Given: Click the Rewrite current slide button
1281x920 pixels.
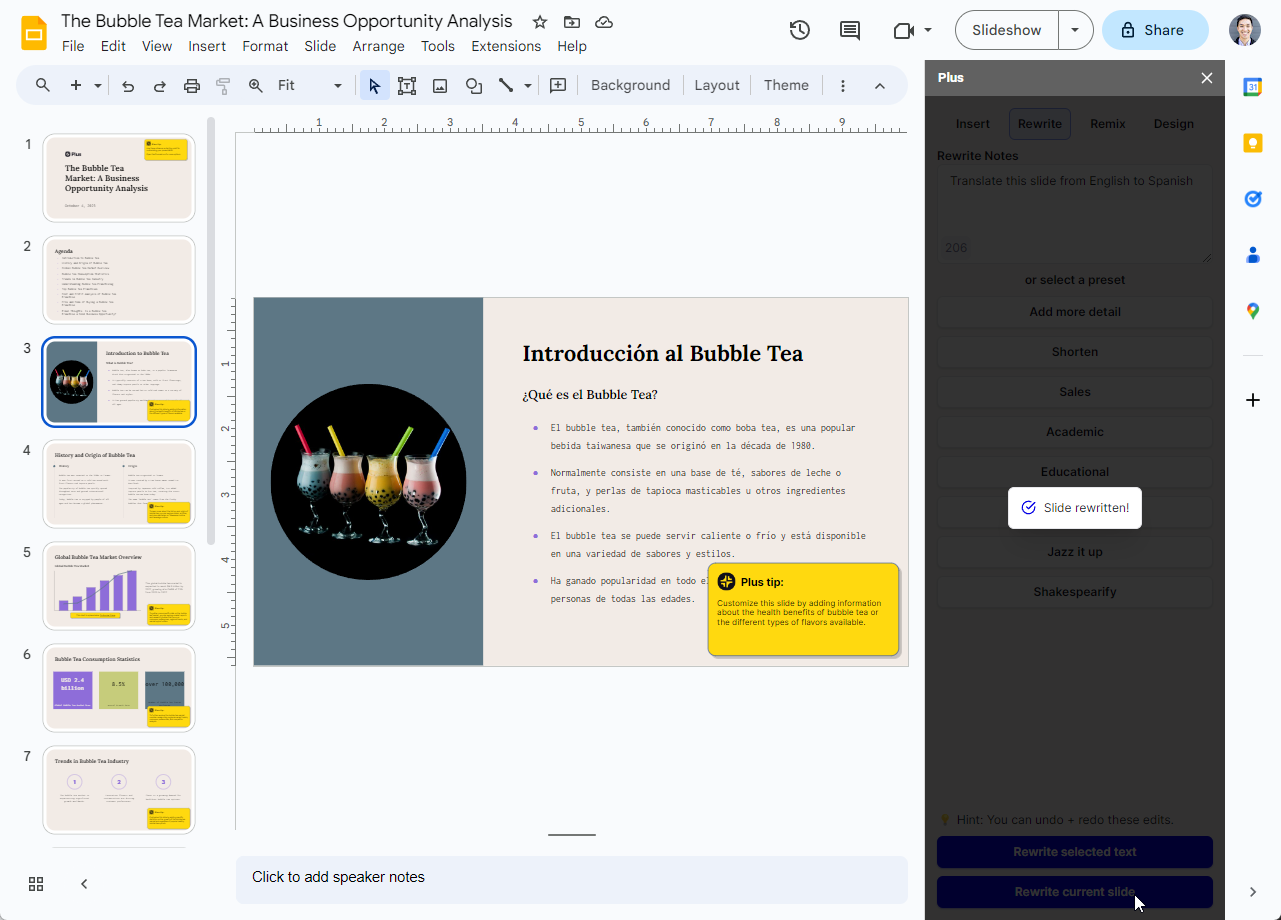Looking at the screenshot, I should tap(1074, 891).
